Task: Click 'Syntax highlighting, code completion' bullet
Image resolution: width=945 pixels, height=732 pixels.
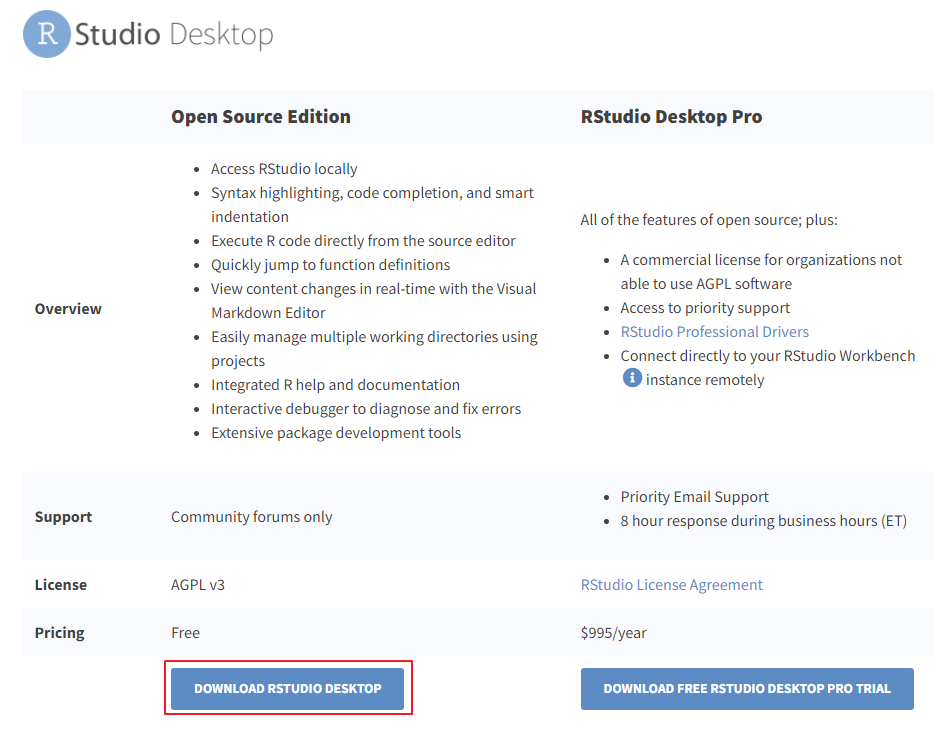Action: pos(372,205)
